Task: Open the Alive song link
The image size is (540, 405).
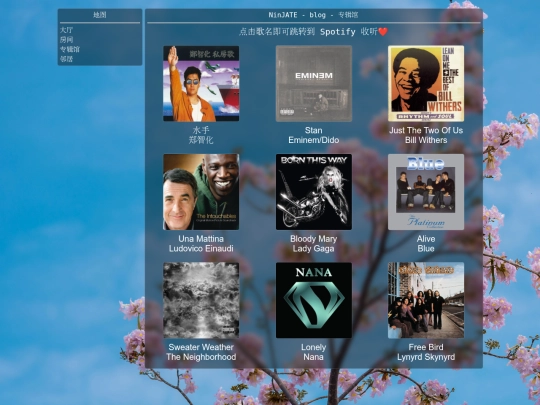Action: [426, 239]
